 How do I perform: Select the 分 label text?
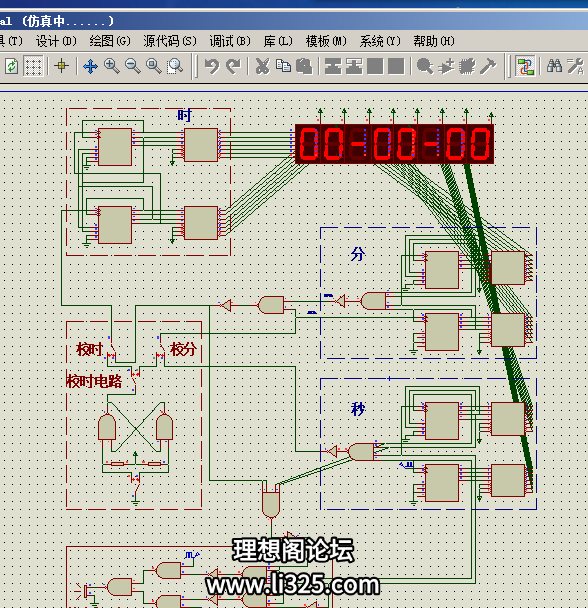coord(358,254)
